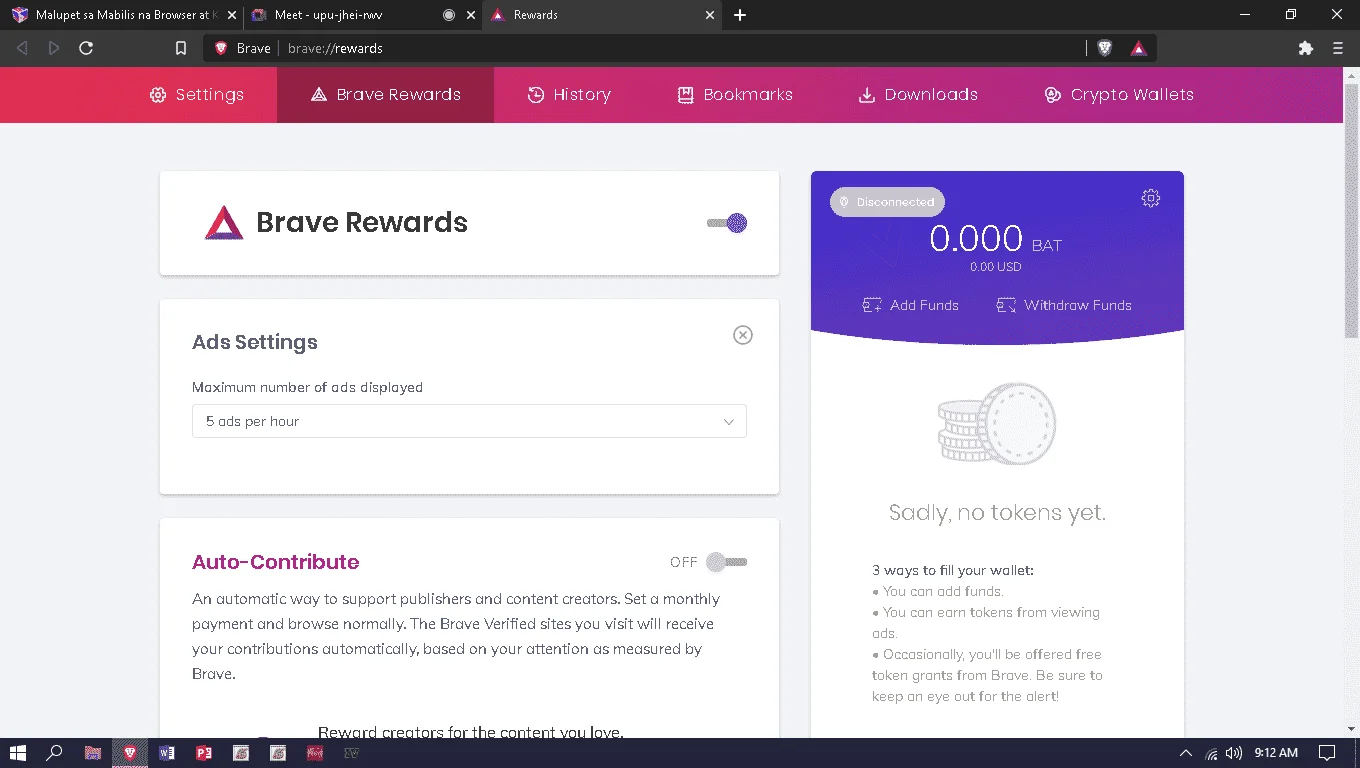The height and width of the screenshot is (768, 1360).
Task: Switch to the Malupet sa Mabilis browser tab
Action: click(x=123, y=15)
